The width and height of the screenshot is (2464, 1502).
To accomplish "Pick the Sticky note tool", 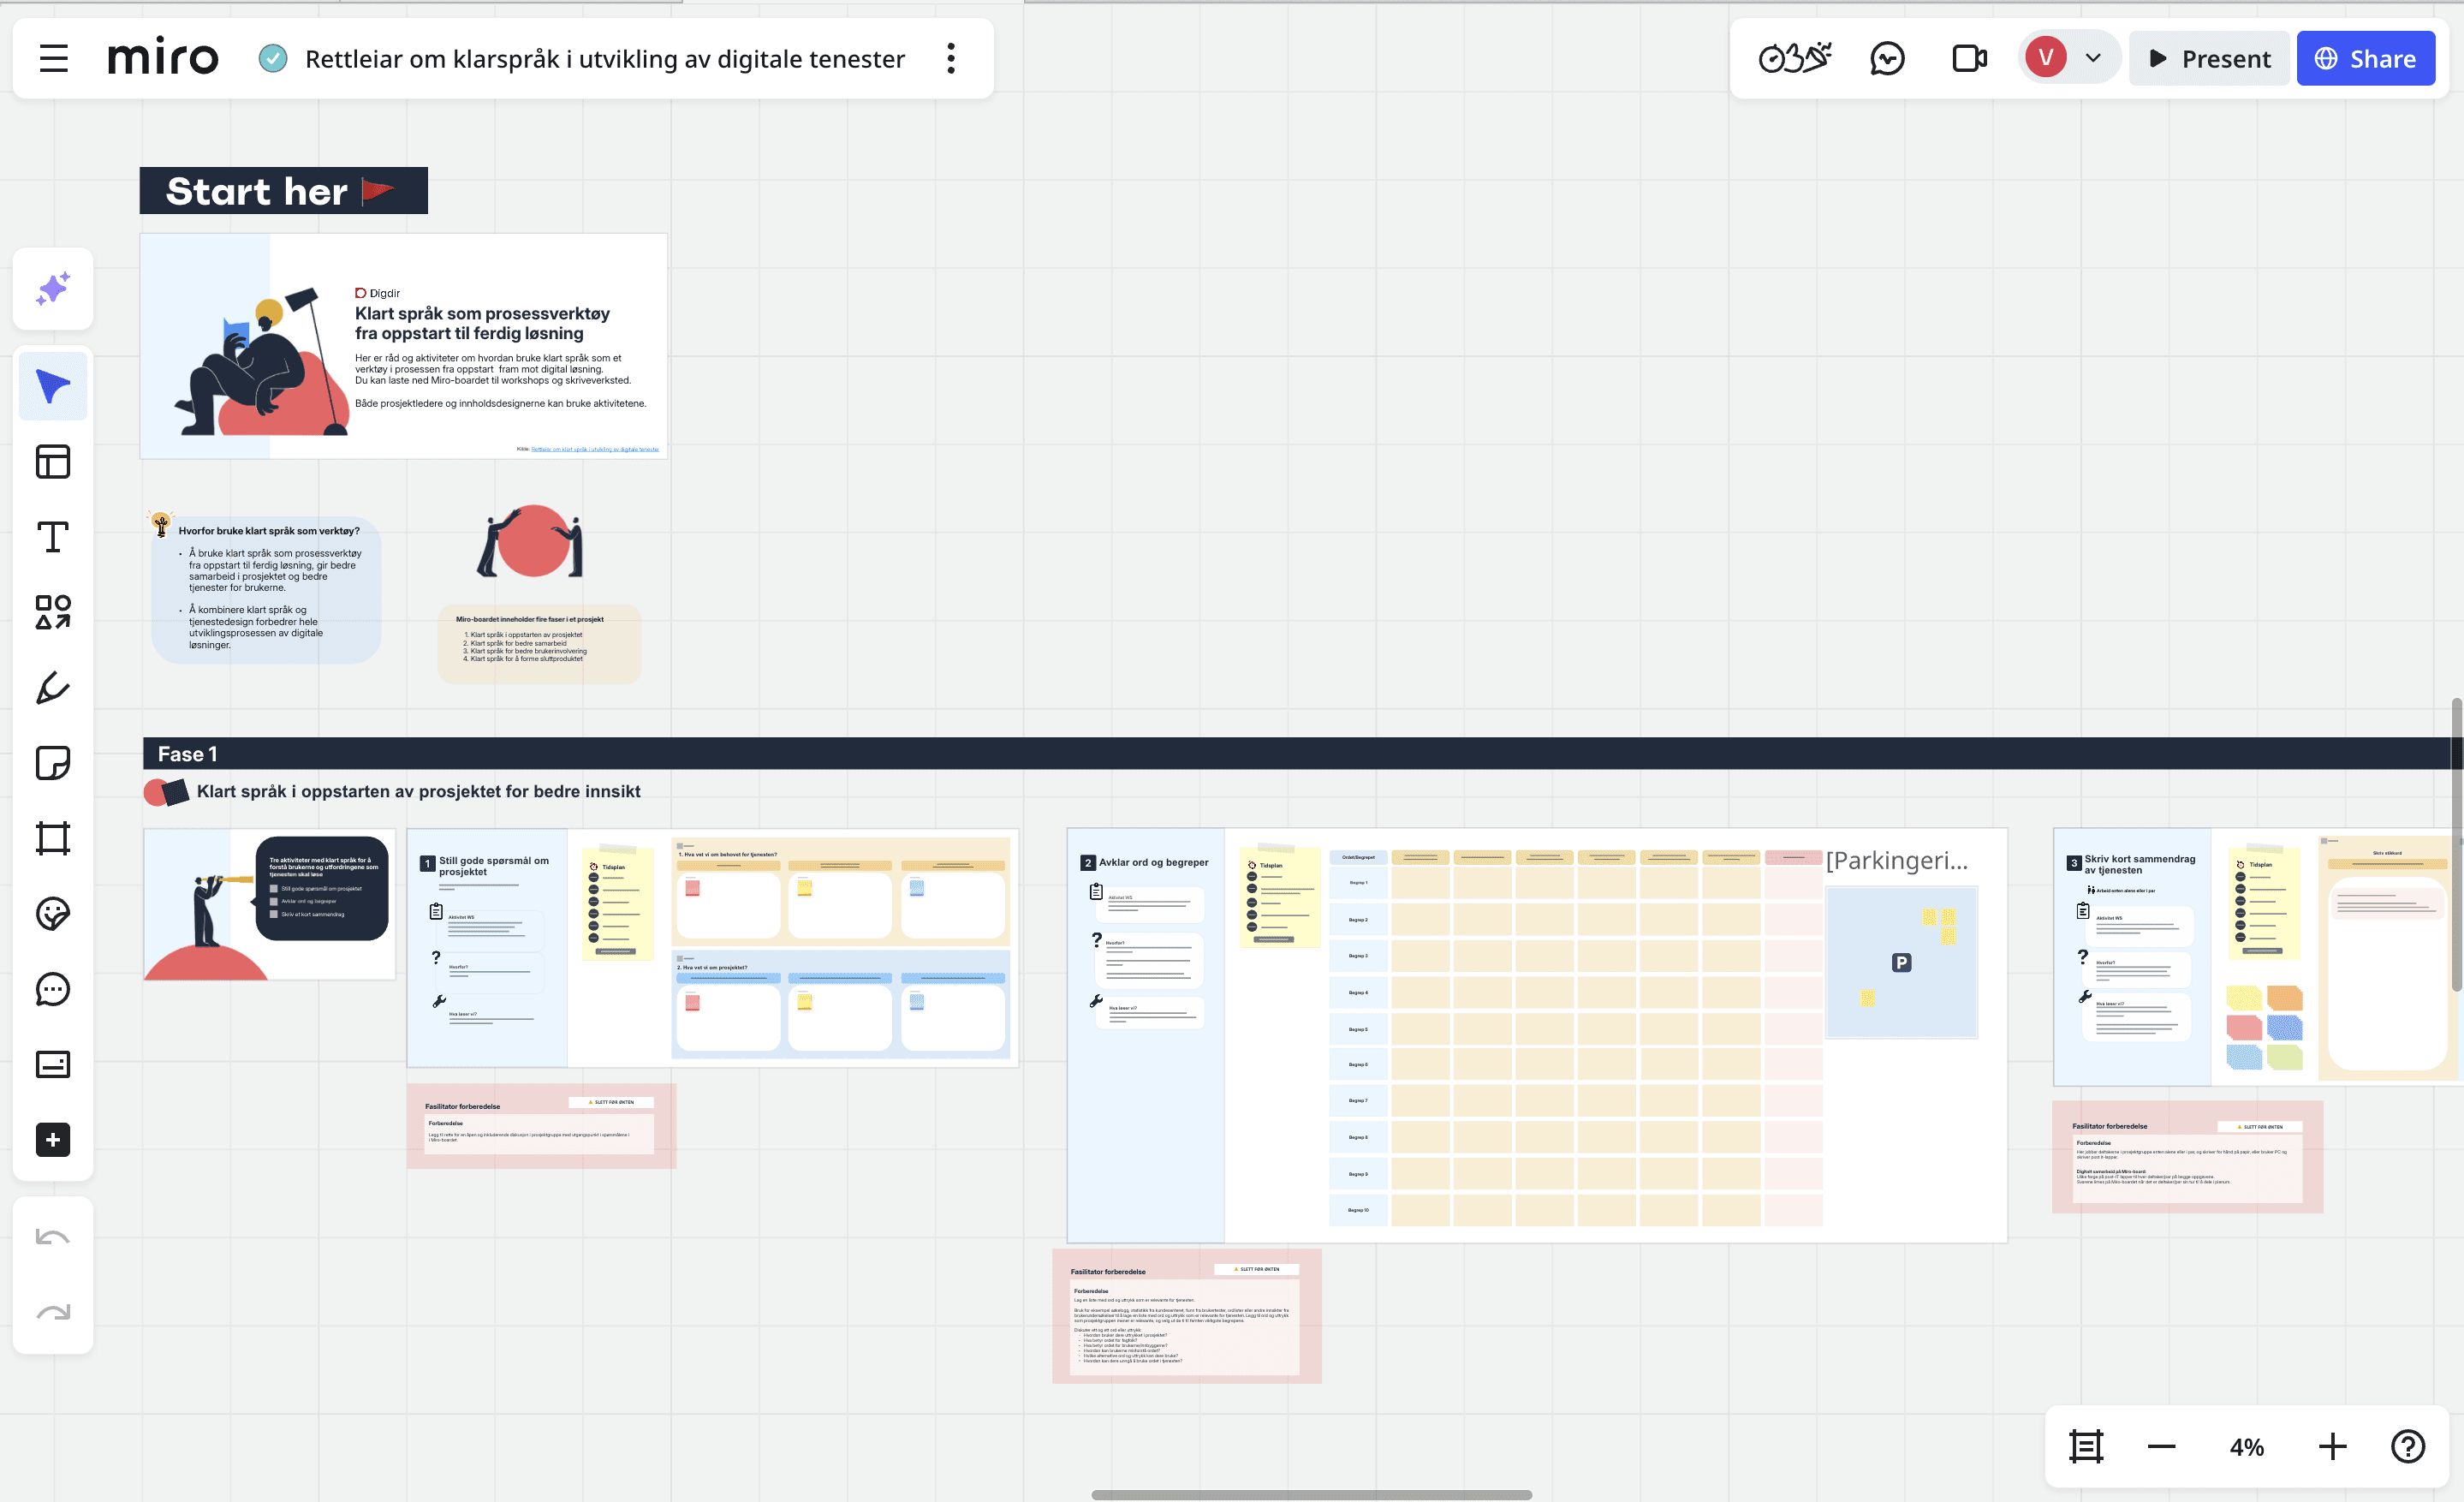I will click(53, 763).
